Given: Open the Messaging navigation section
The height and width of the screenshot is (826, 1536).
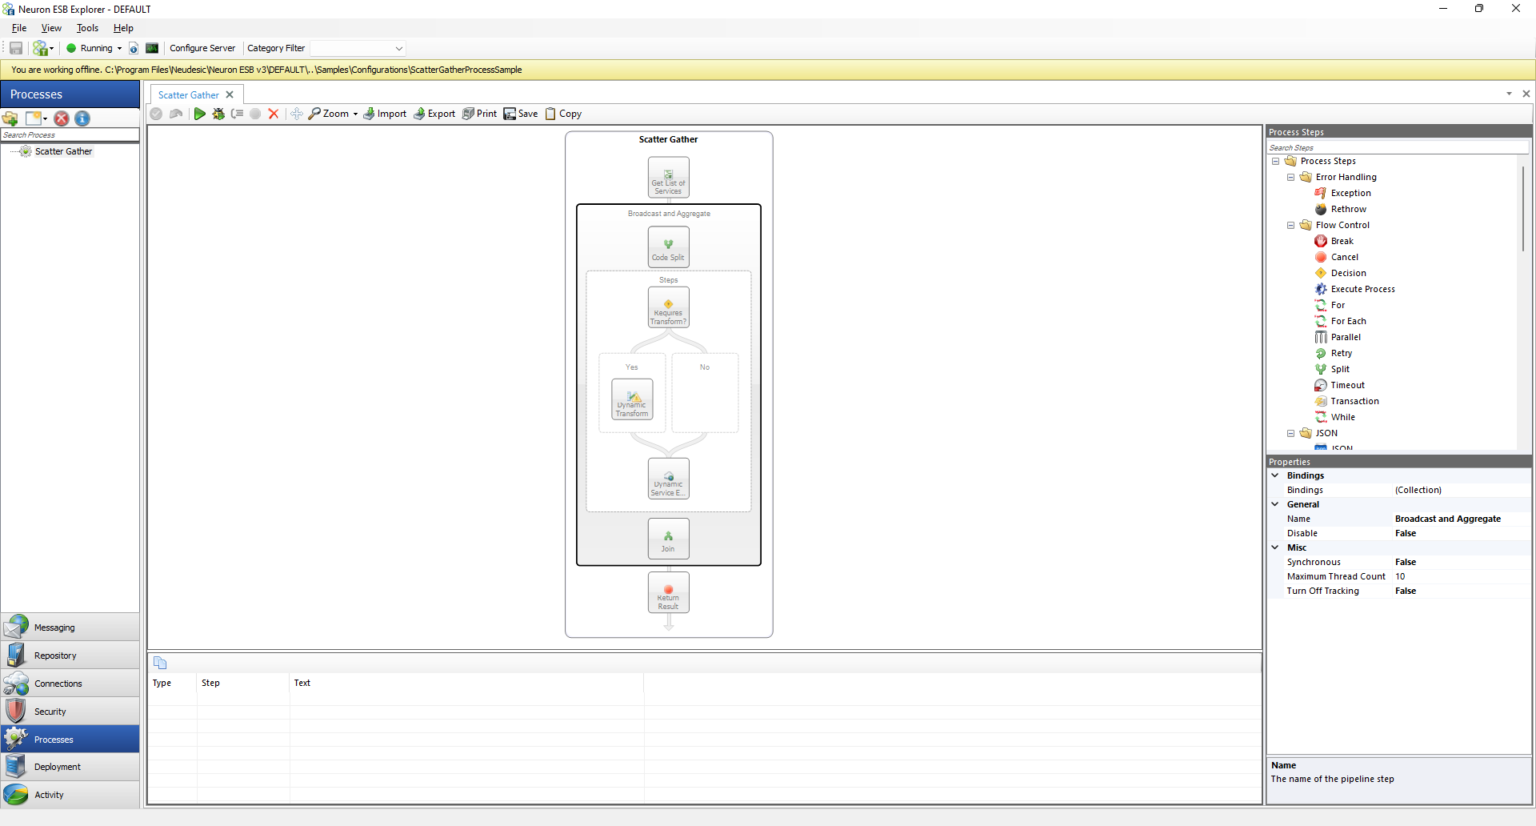Looking at the screenshot, I should coord(70,627).
